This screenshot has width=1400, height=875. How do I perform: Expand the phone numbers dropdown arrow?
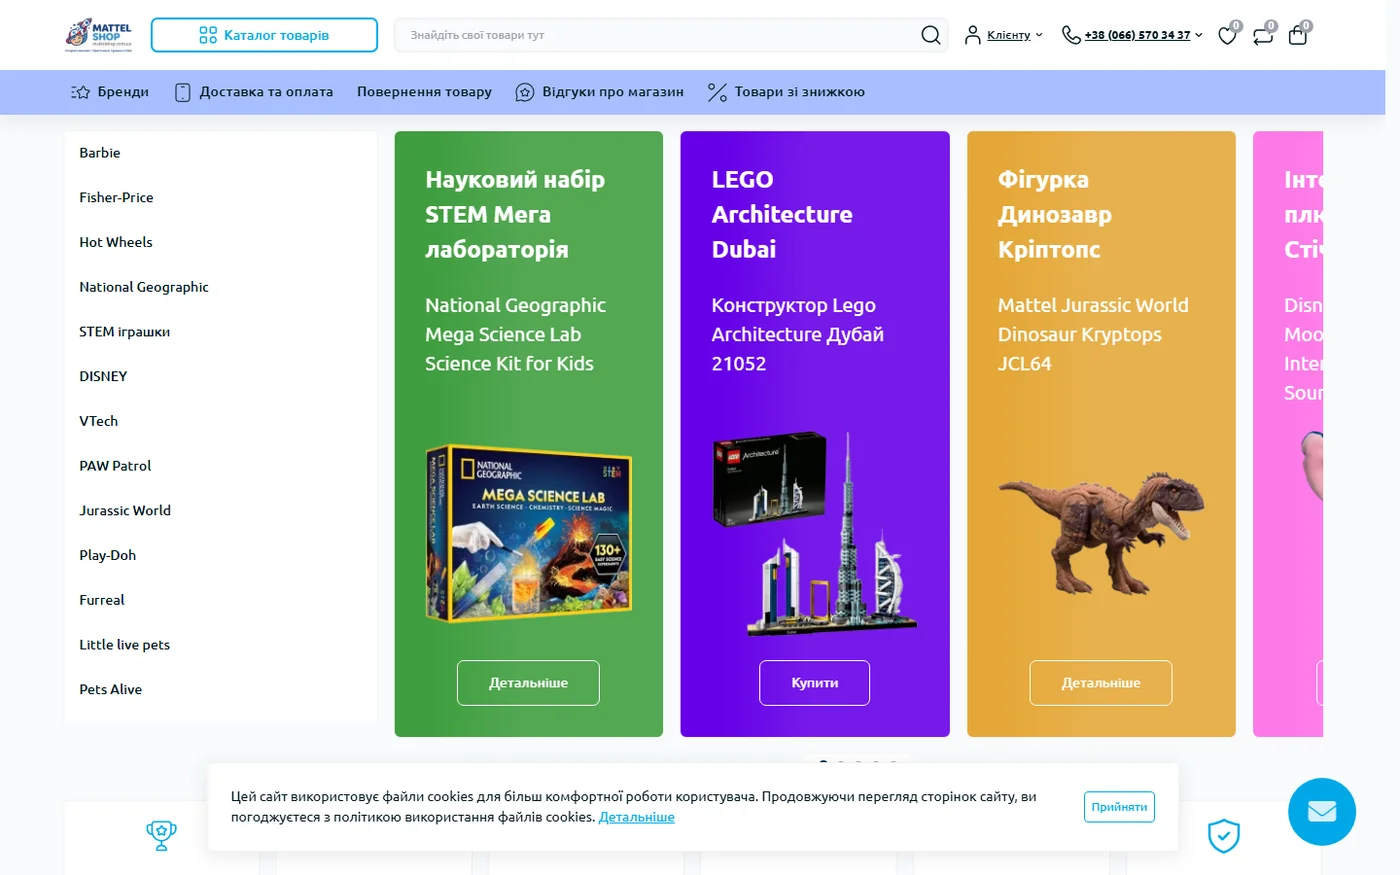pyautogui.click(x=1199, y=35)
